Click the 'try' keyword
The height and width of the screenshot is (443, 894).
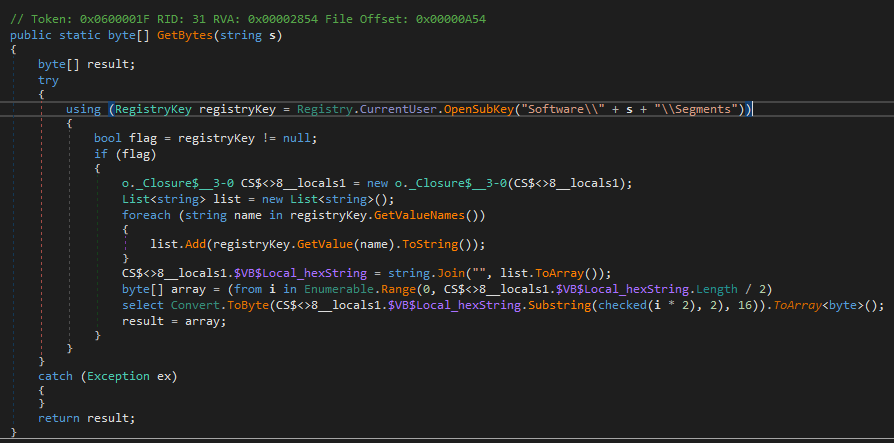pyautogui.click(x=48, y=80)
